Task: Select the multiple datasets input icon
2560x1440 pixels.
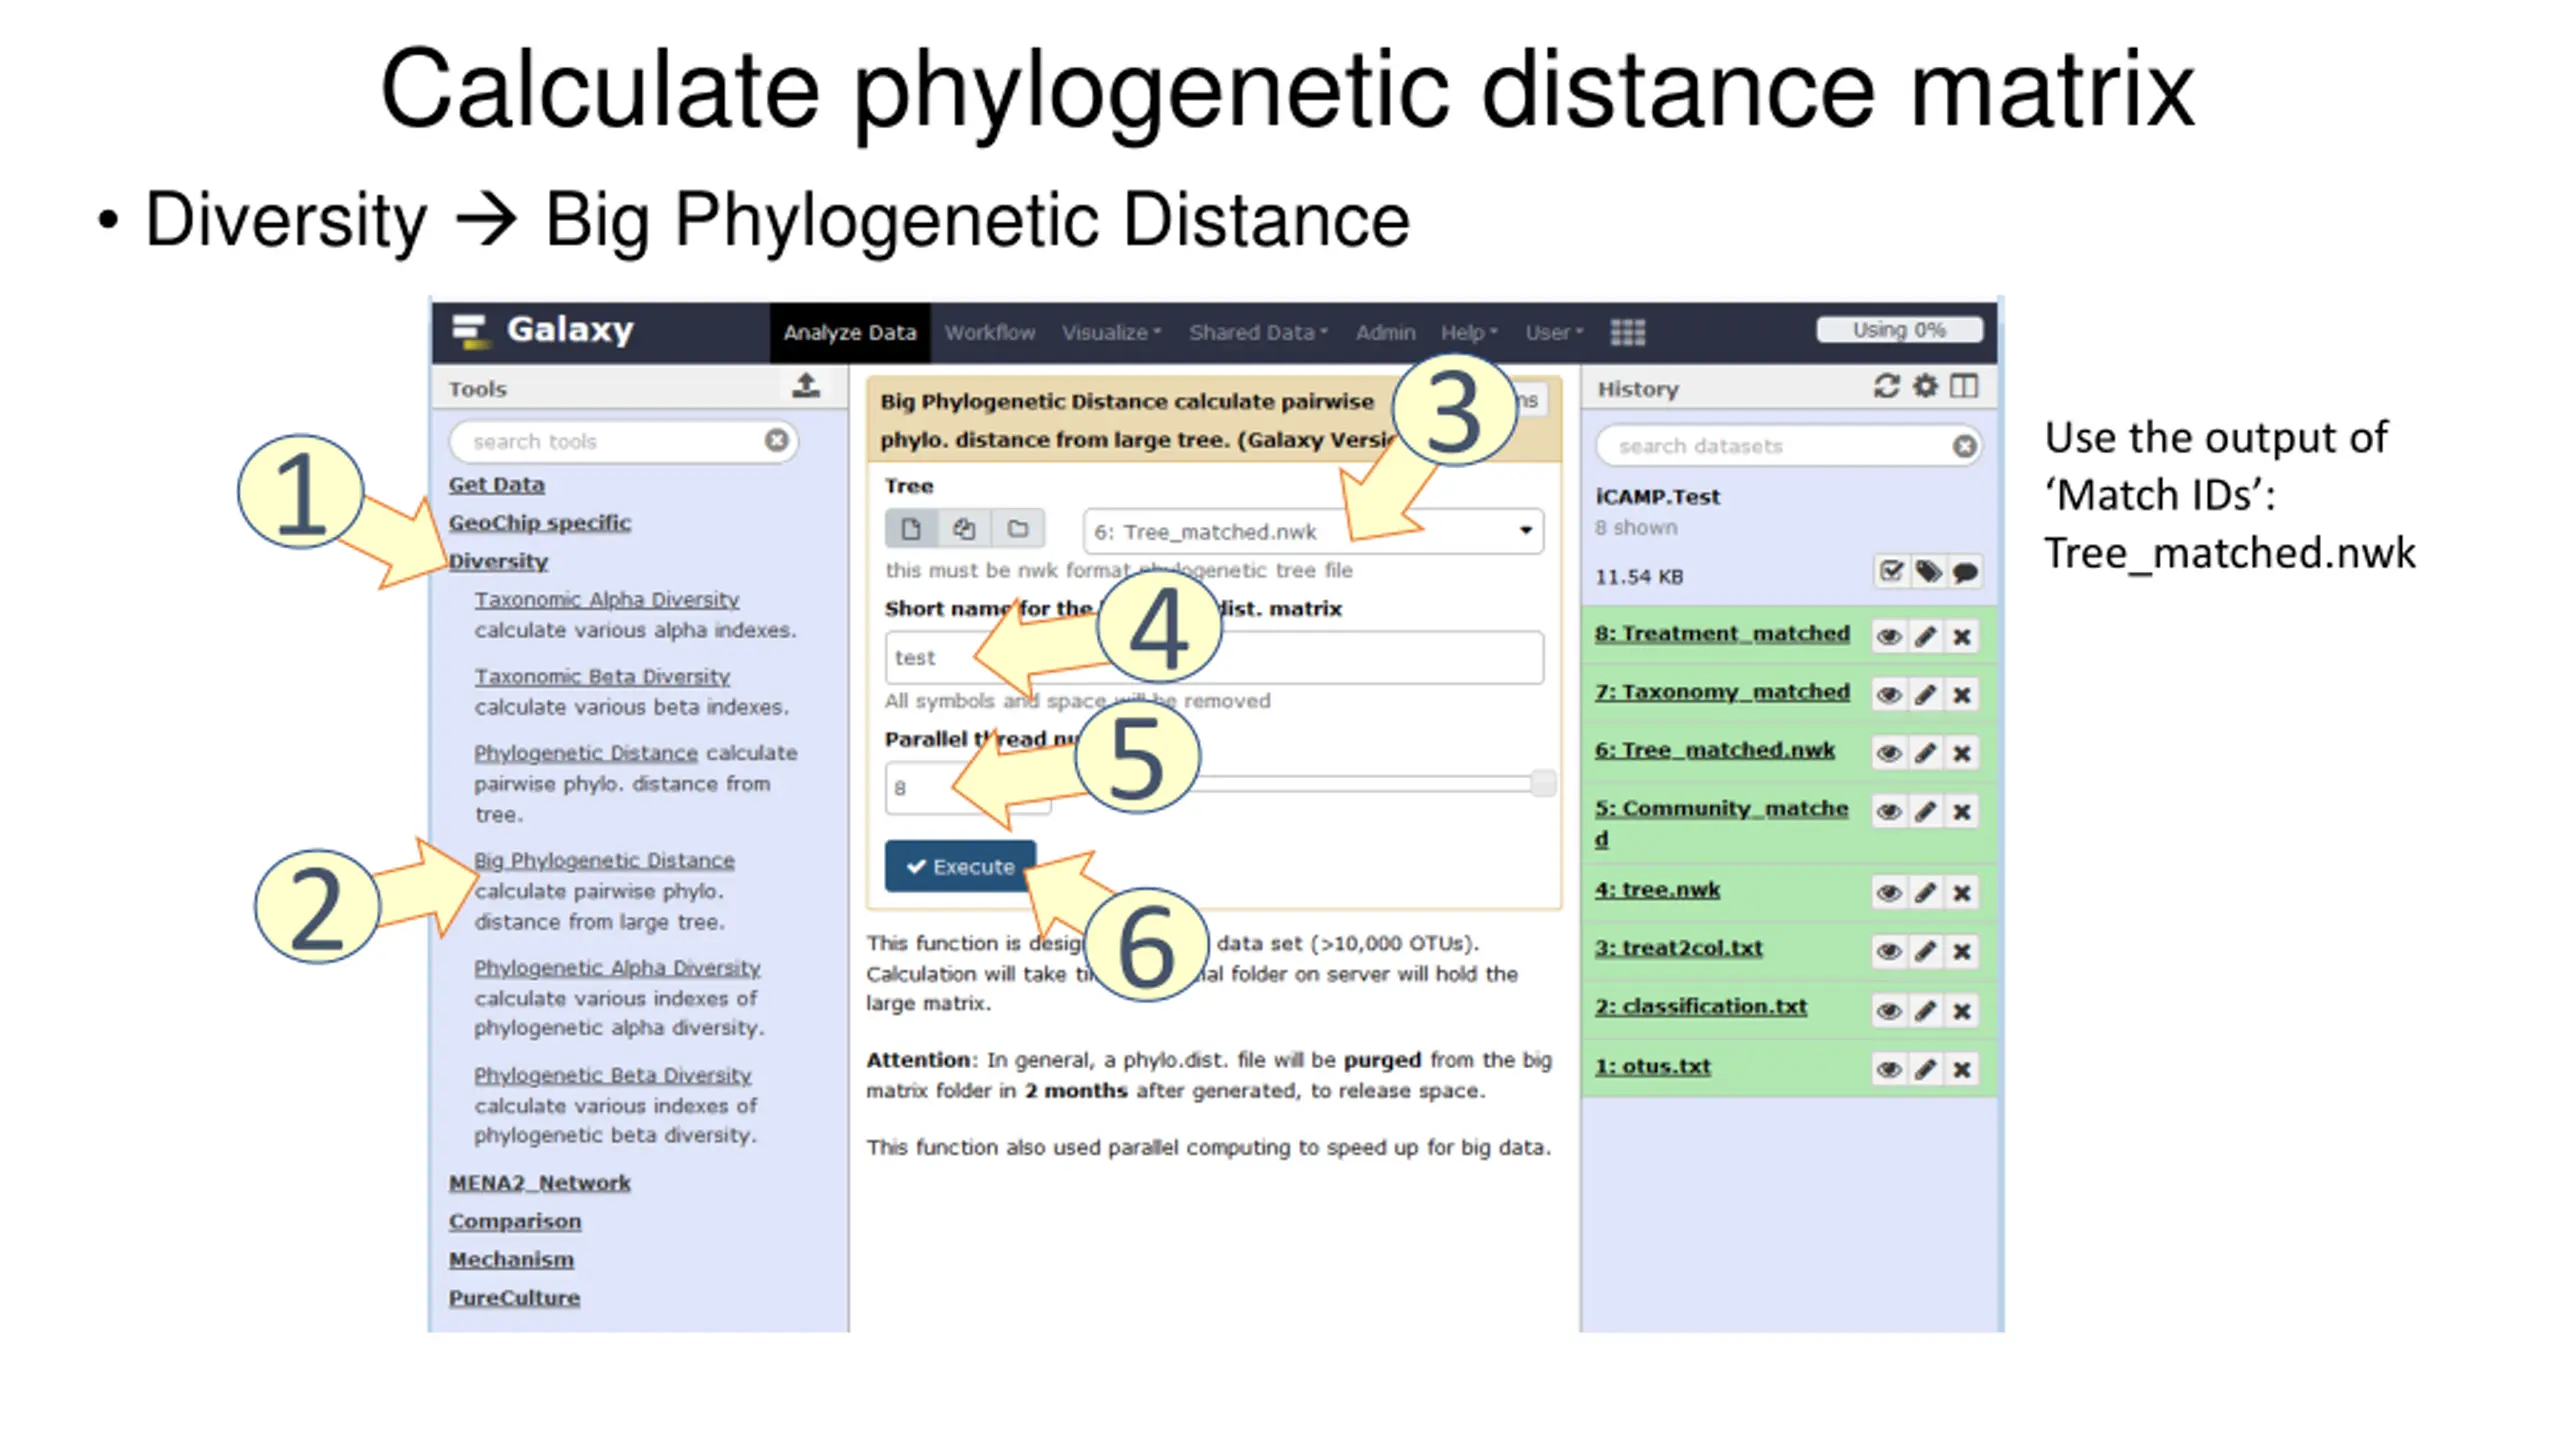Action: [964, 529]
